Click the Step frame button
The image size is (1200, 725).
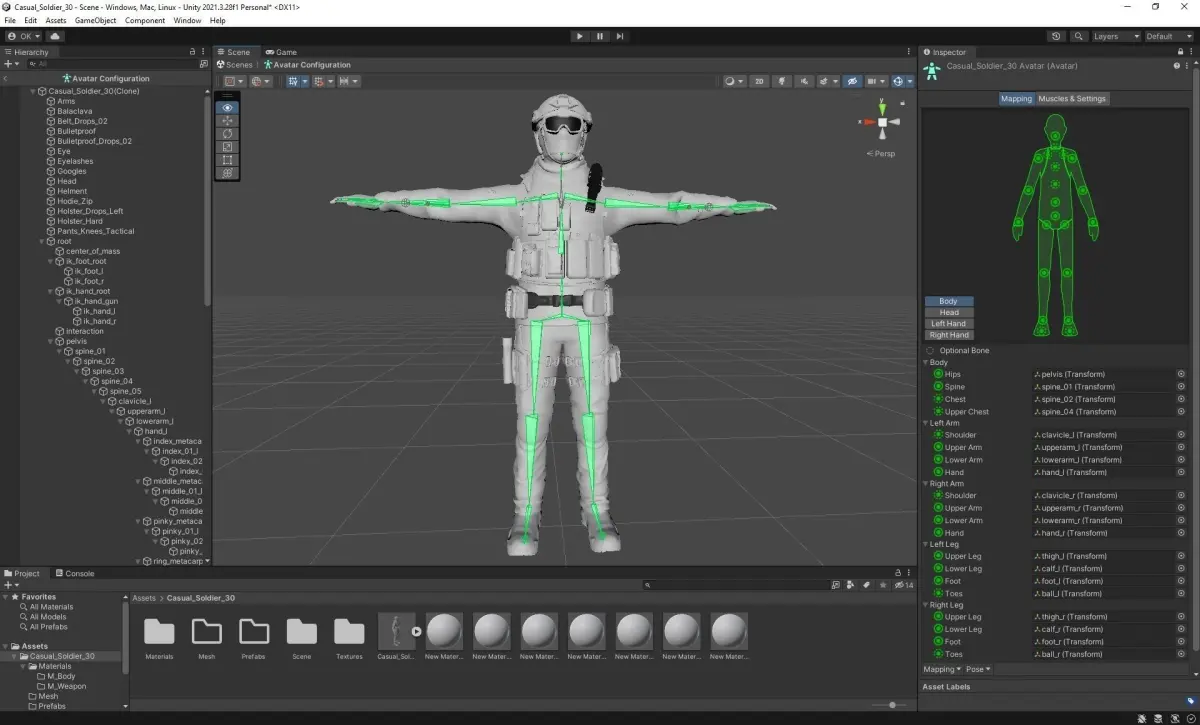[620, 36]
